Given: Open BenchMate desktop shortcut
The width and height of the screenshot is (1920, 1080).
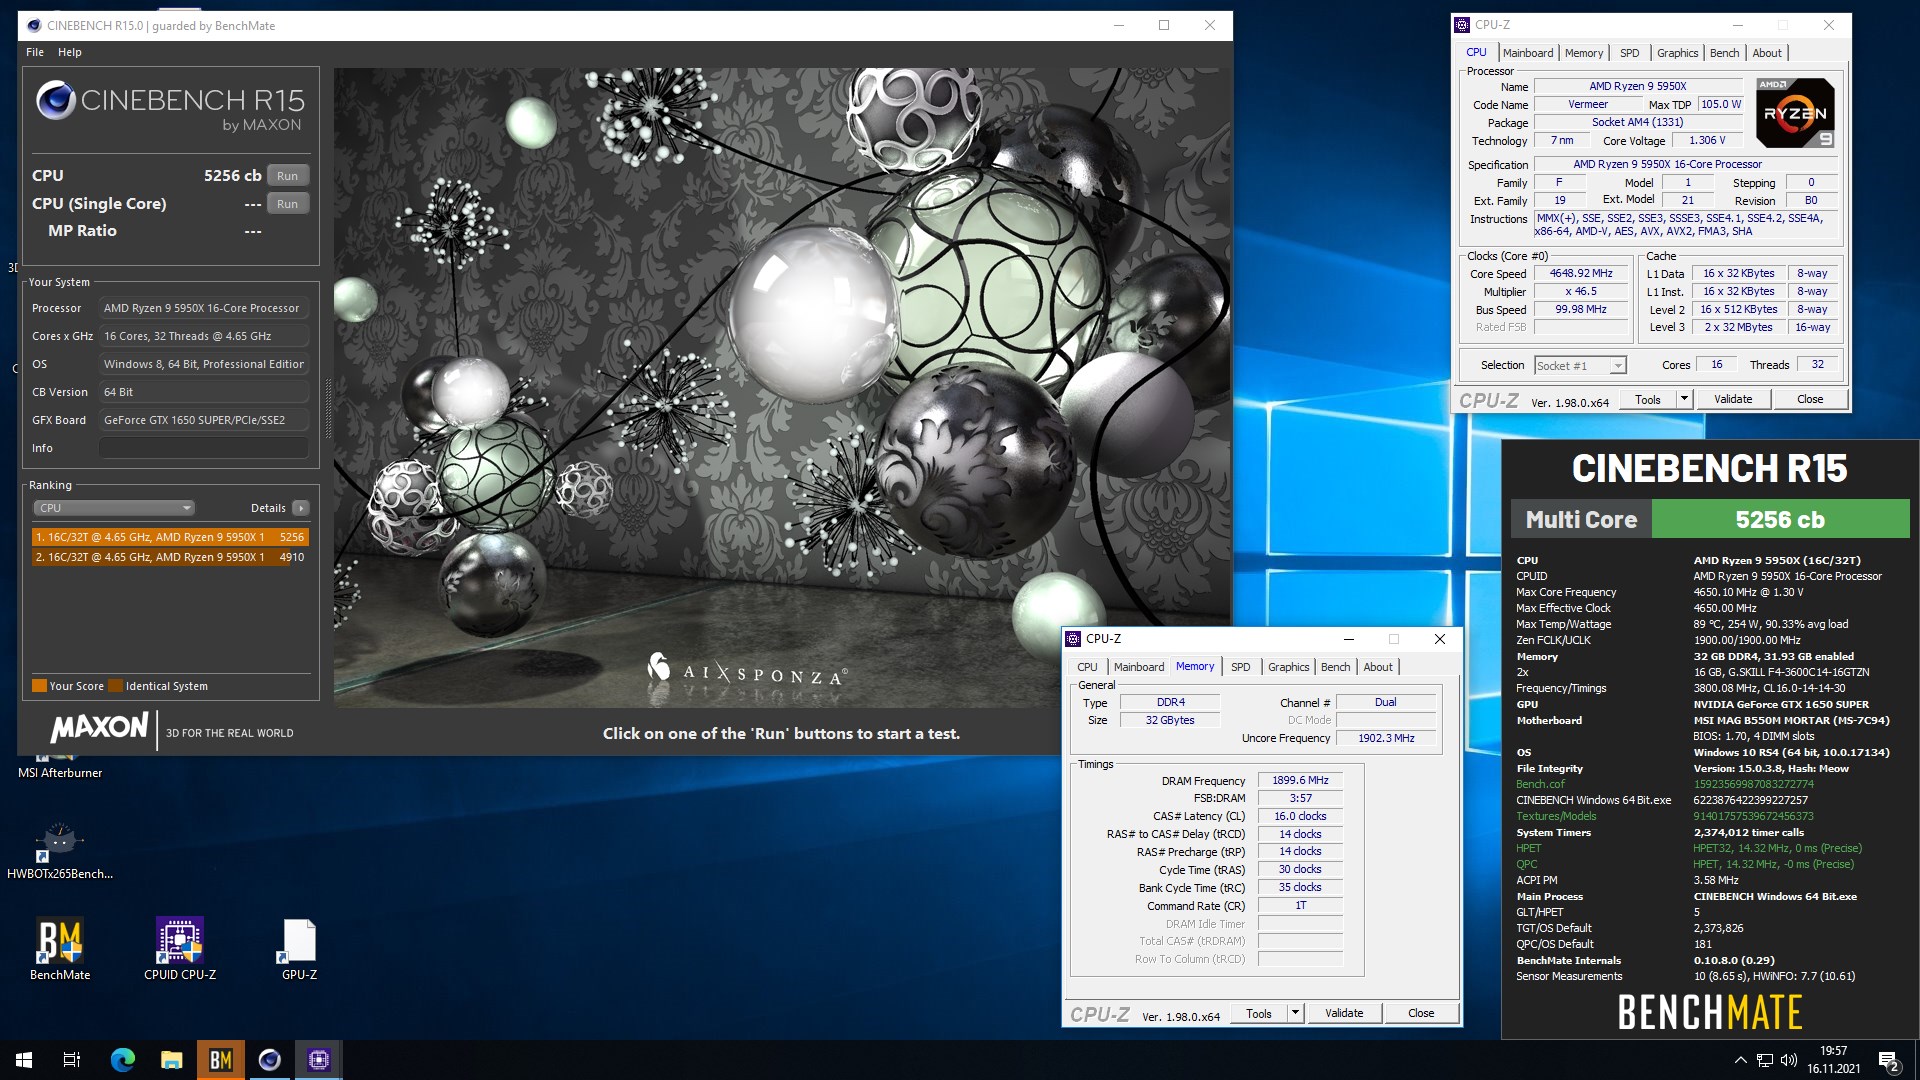Looking at the screenshot, I should [x=60, y=950].
